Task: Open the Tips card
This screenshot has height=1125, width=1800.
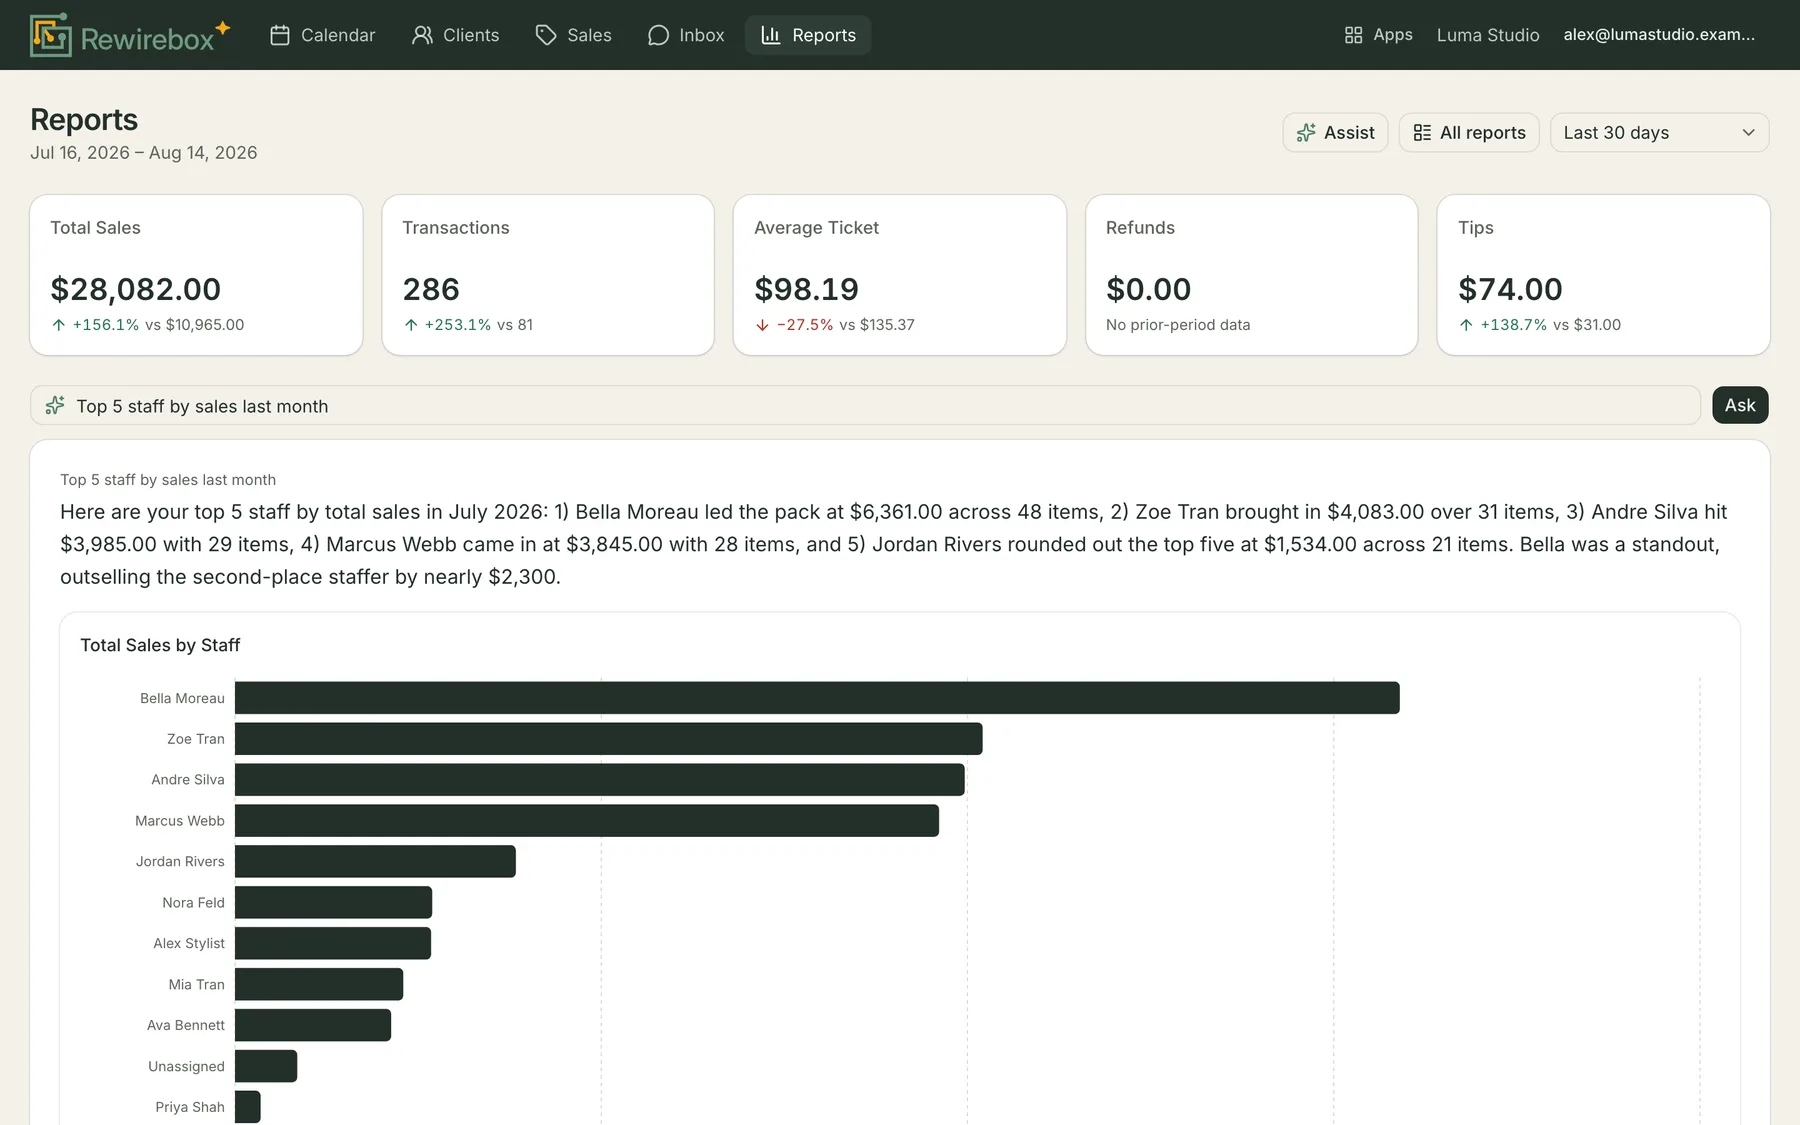Action: [x=1603, y=275]
